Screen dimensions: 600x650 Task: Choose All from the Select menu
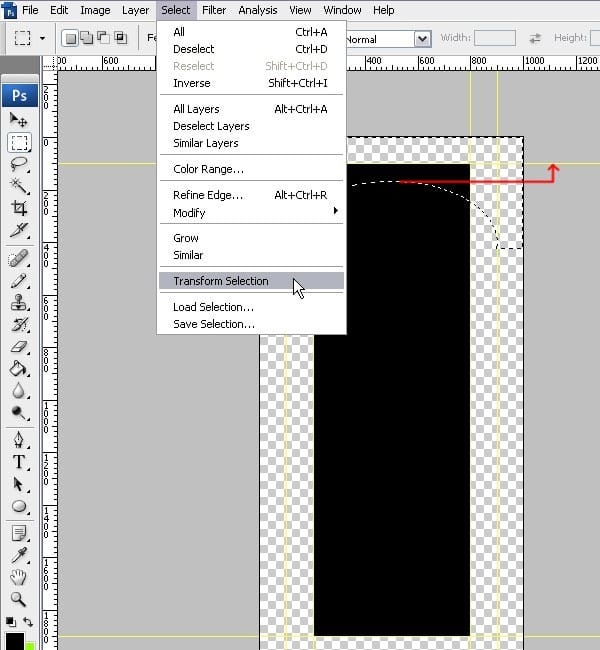251,32
